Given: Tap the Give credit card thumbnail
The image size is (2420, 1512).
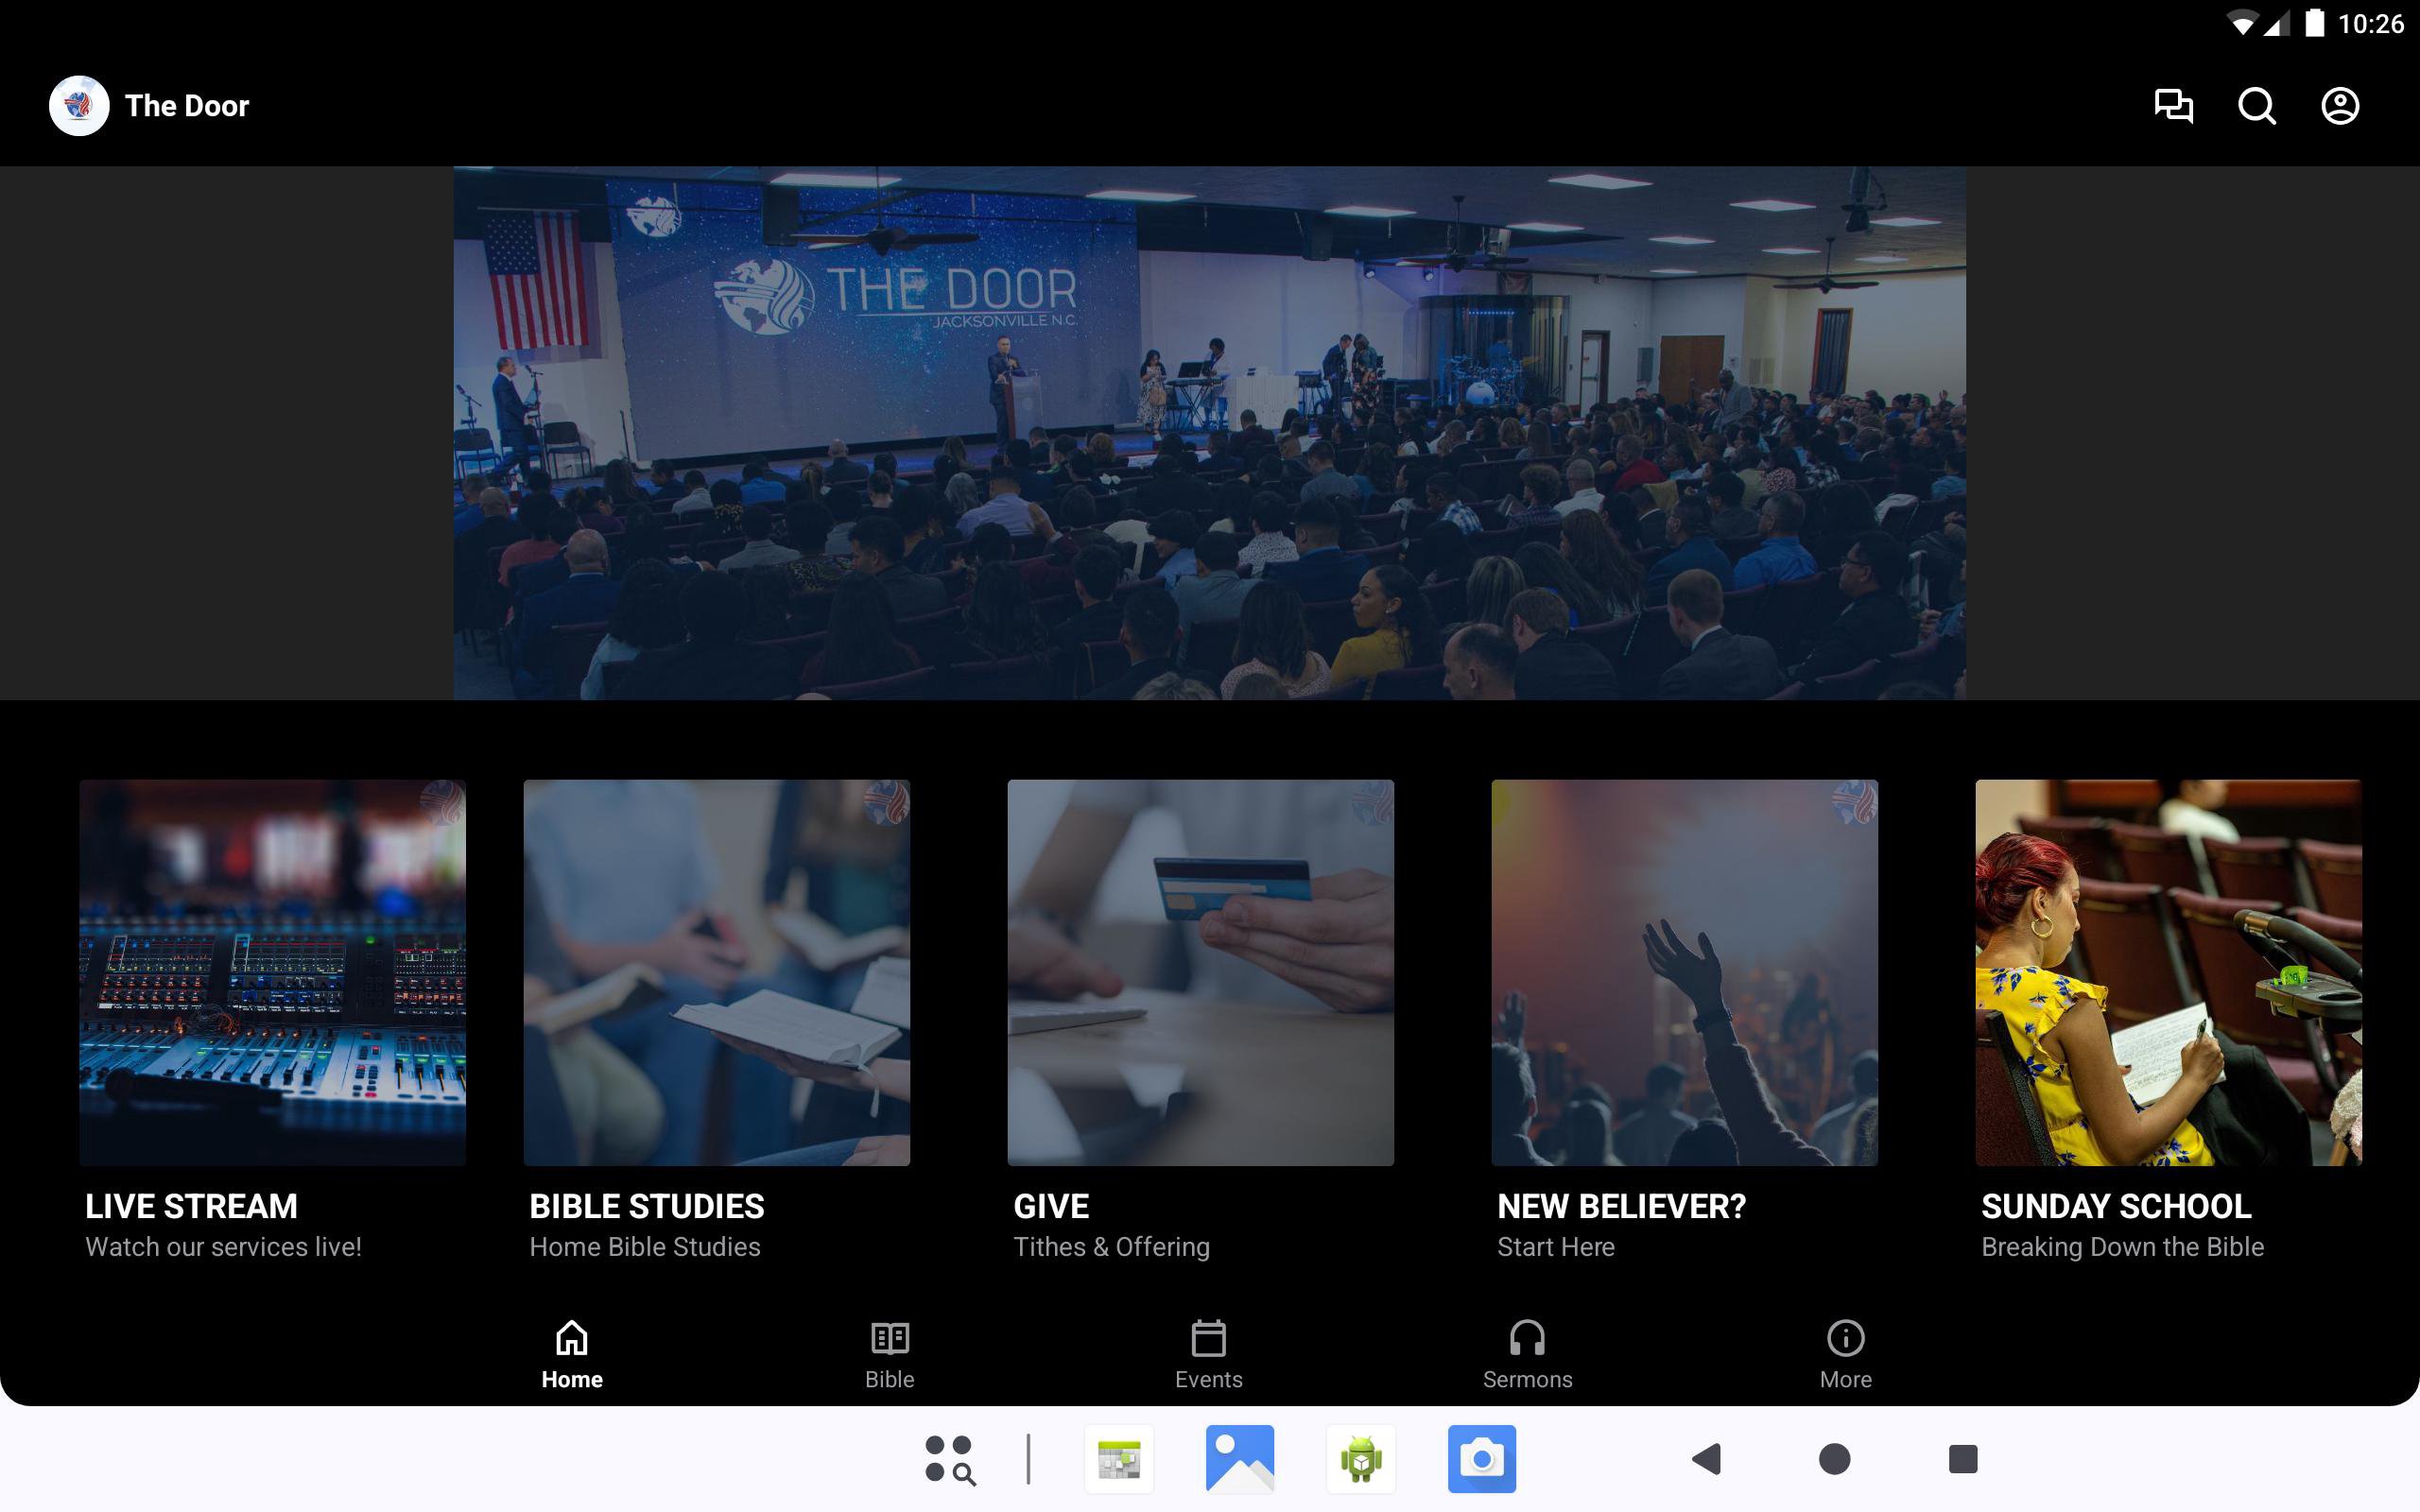Looking at the screenshot, I should tap(1200, 972).
